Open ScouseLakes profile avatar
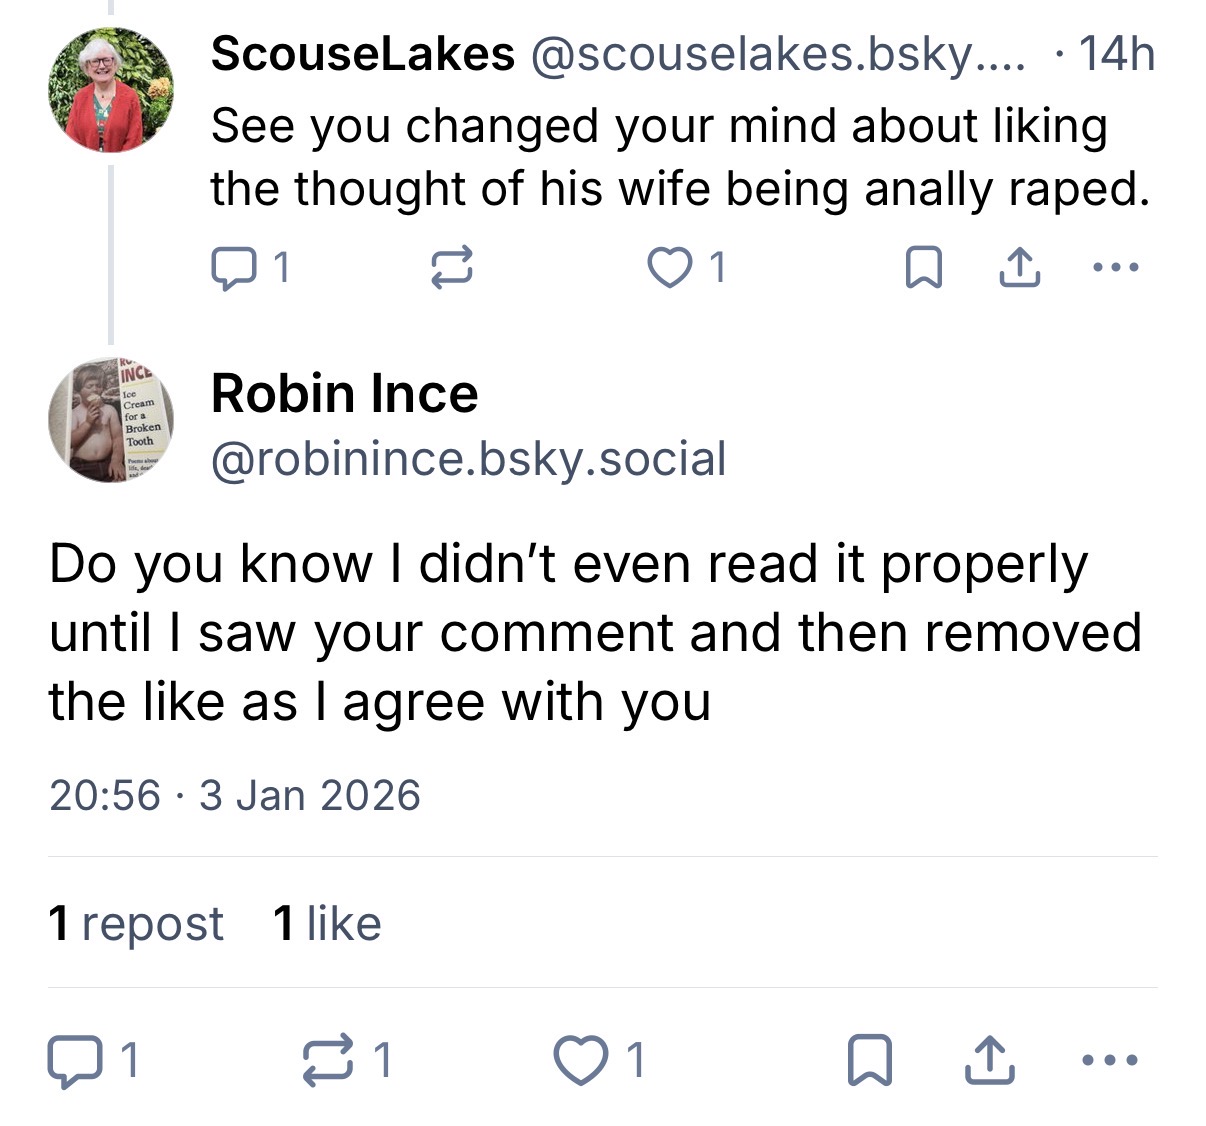Screen dimensions: 1206x1126 (x=111, y=90)
